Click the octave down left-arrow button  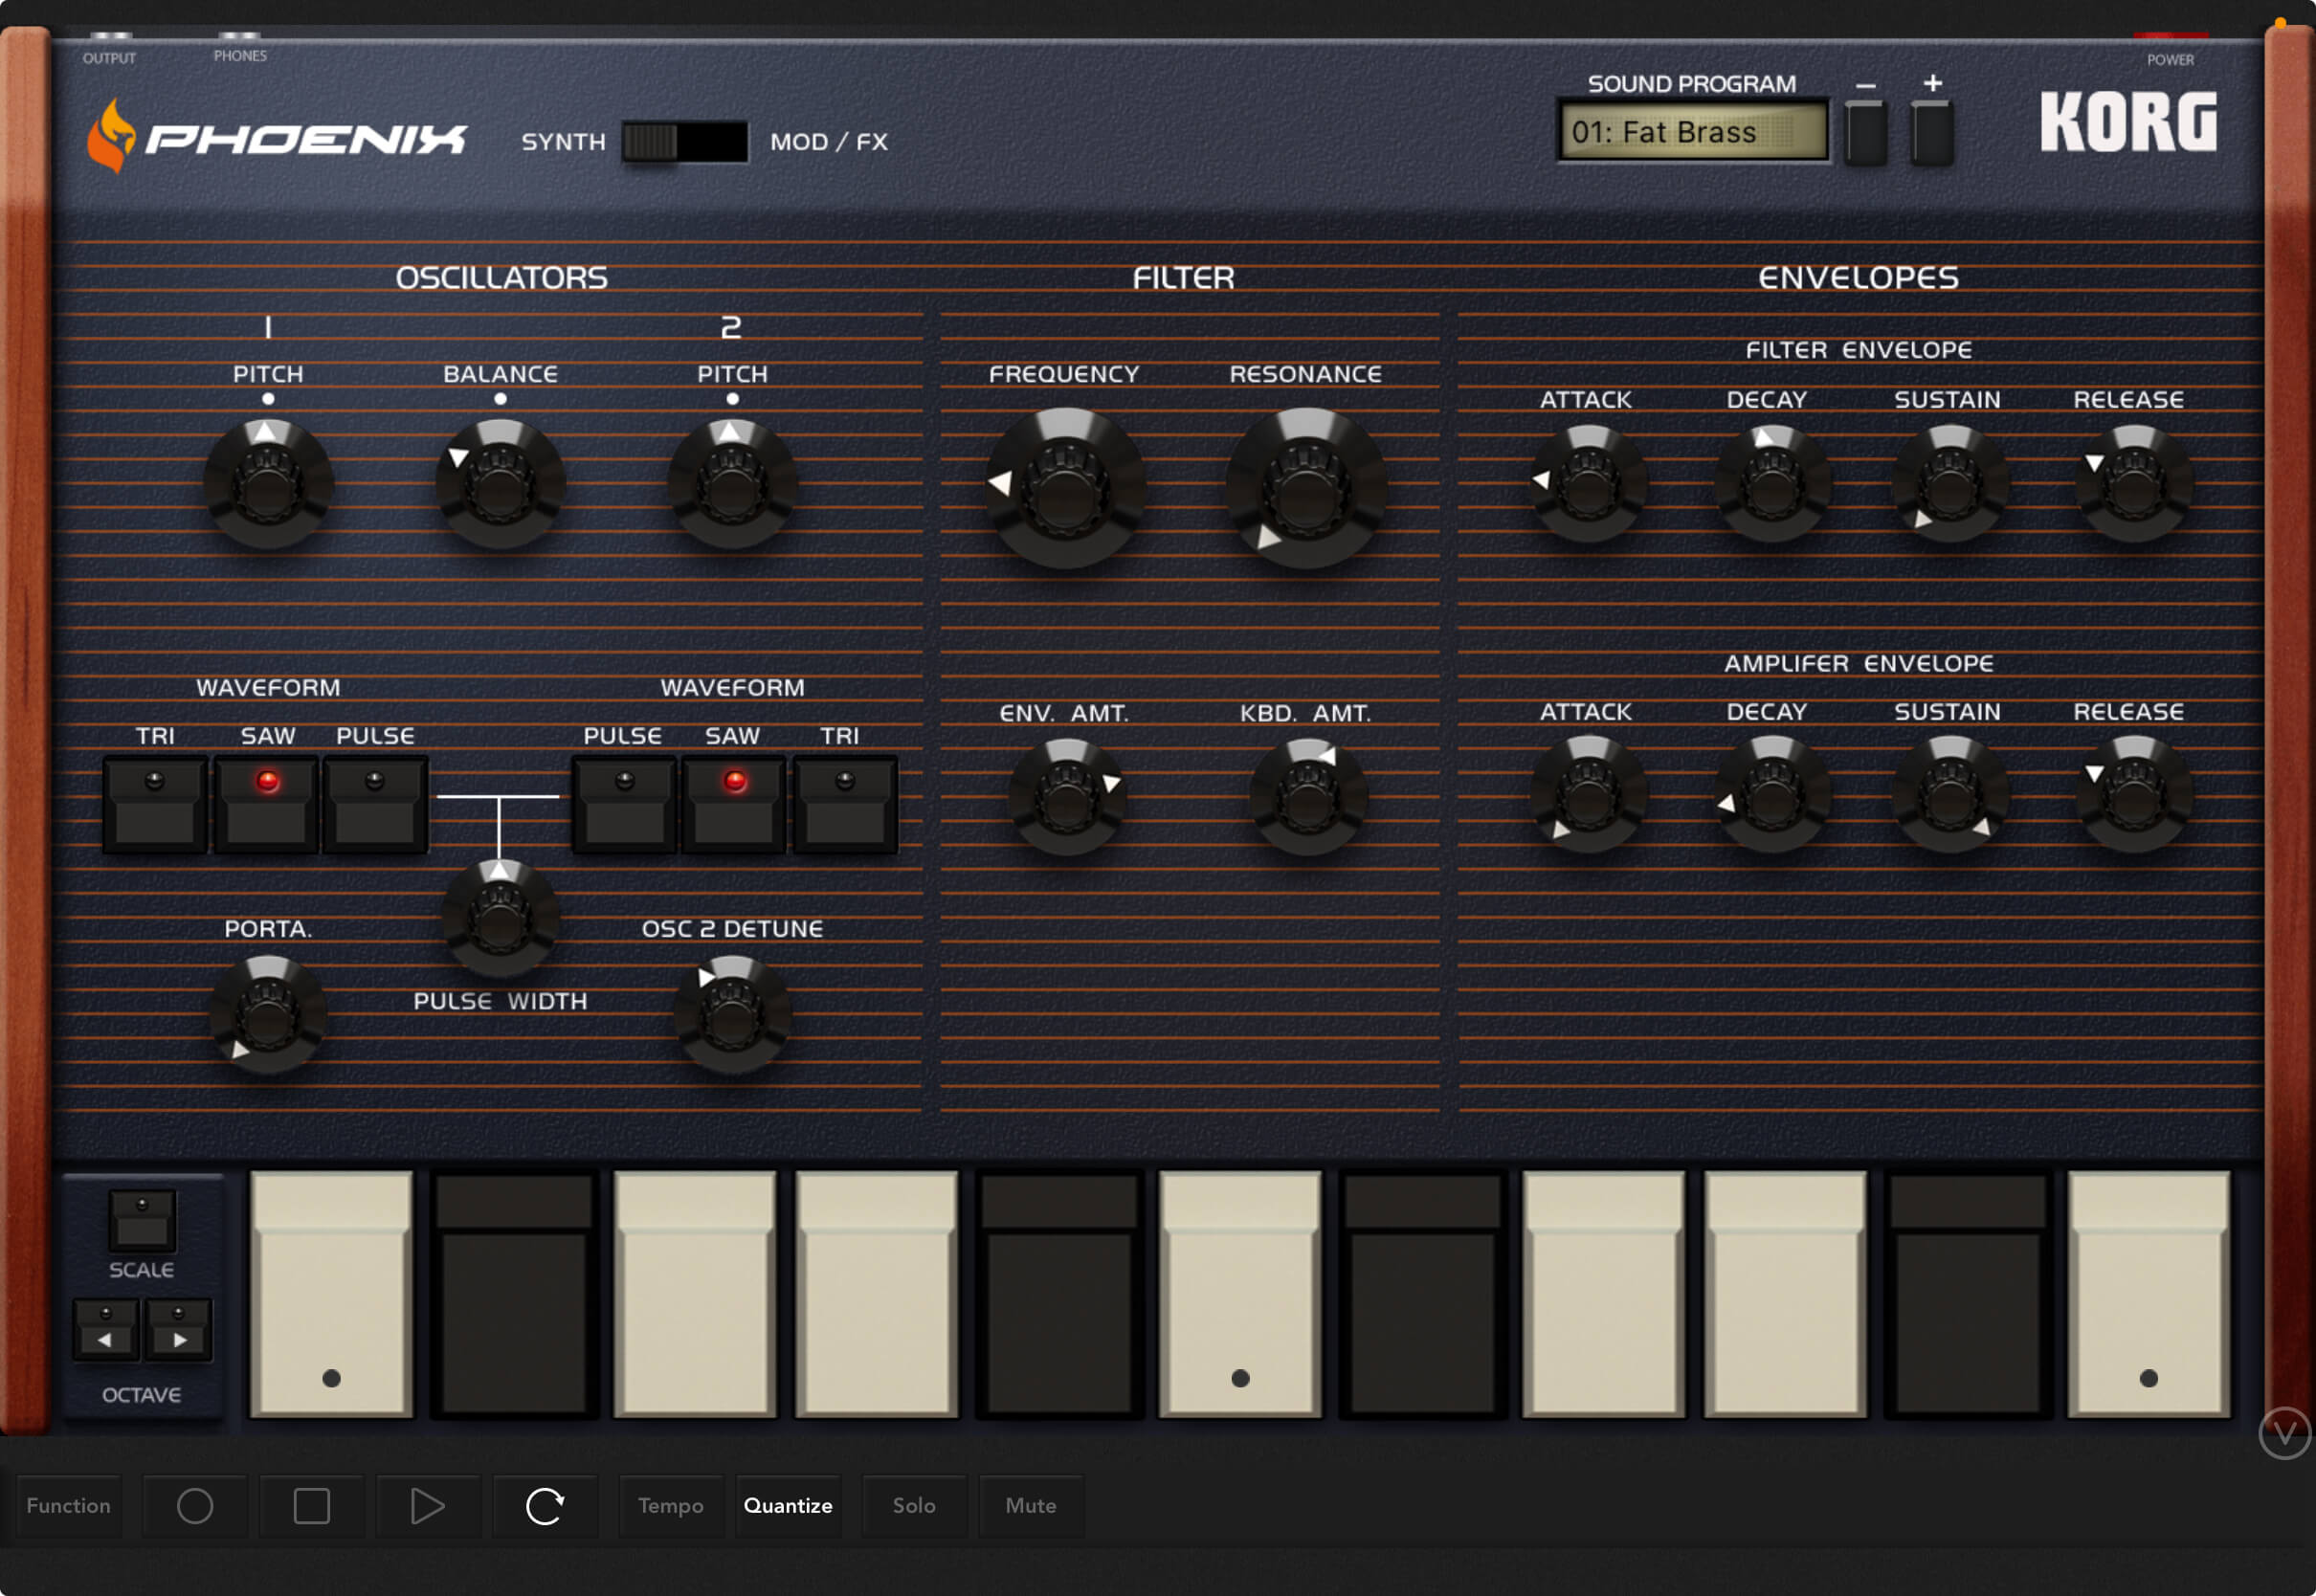click(x=106, y=1330)
